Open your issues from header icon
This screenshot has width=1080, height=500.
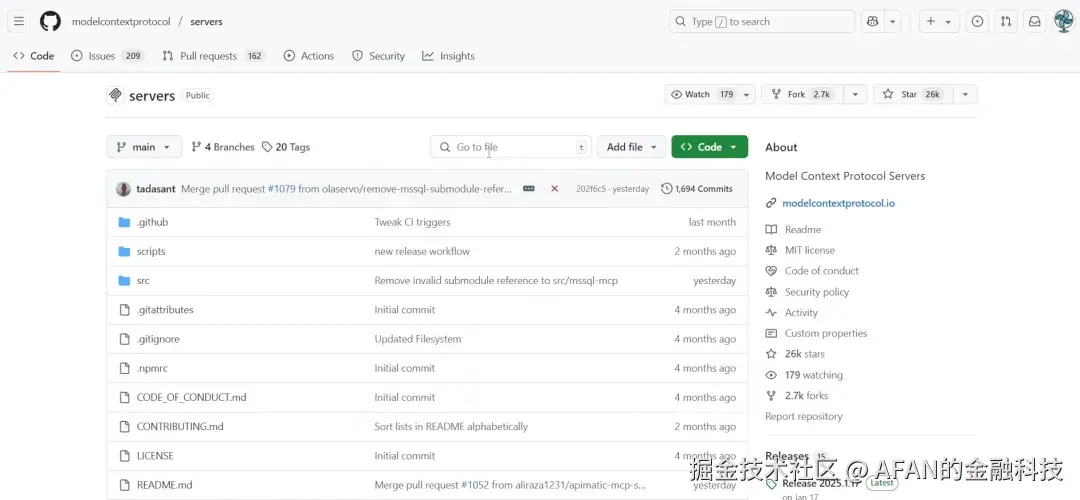tap(977, 21)
